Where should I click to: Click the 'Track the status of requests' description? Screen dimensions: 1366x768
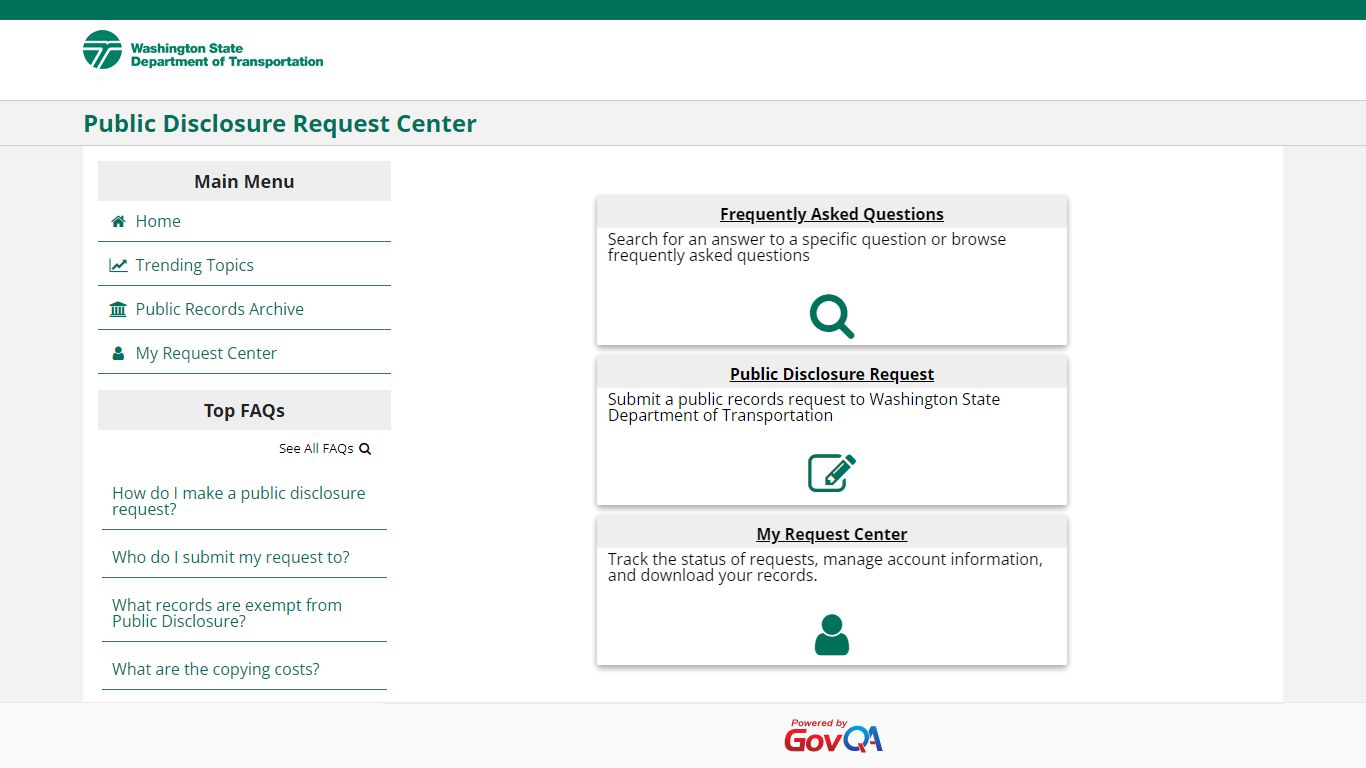tap(825, 567)
